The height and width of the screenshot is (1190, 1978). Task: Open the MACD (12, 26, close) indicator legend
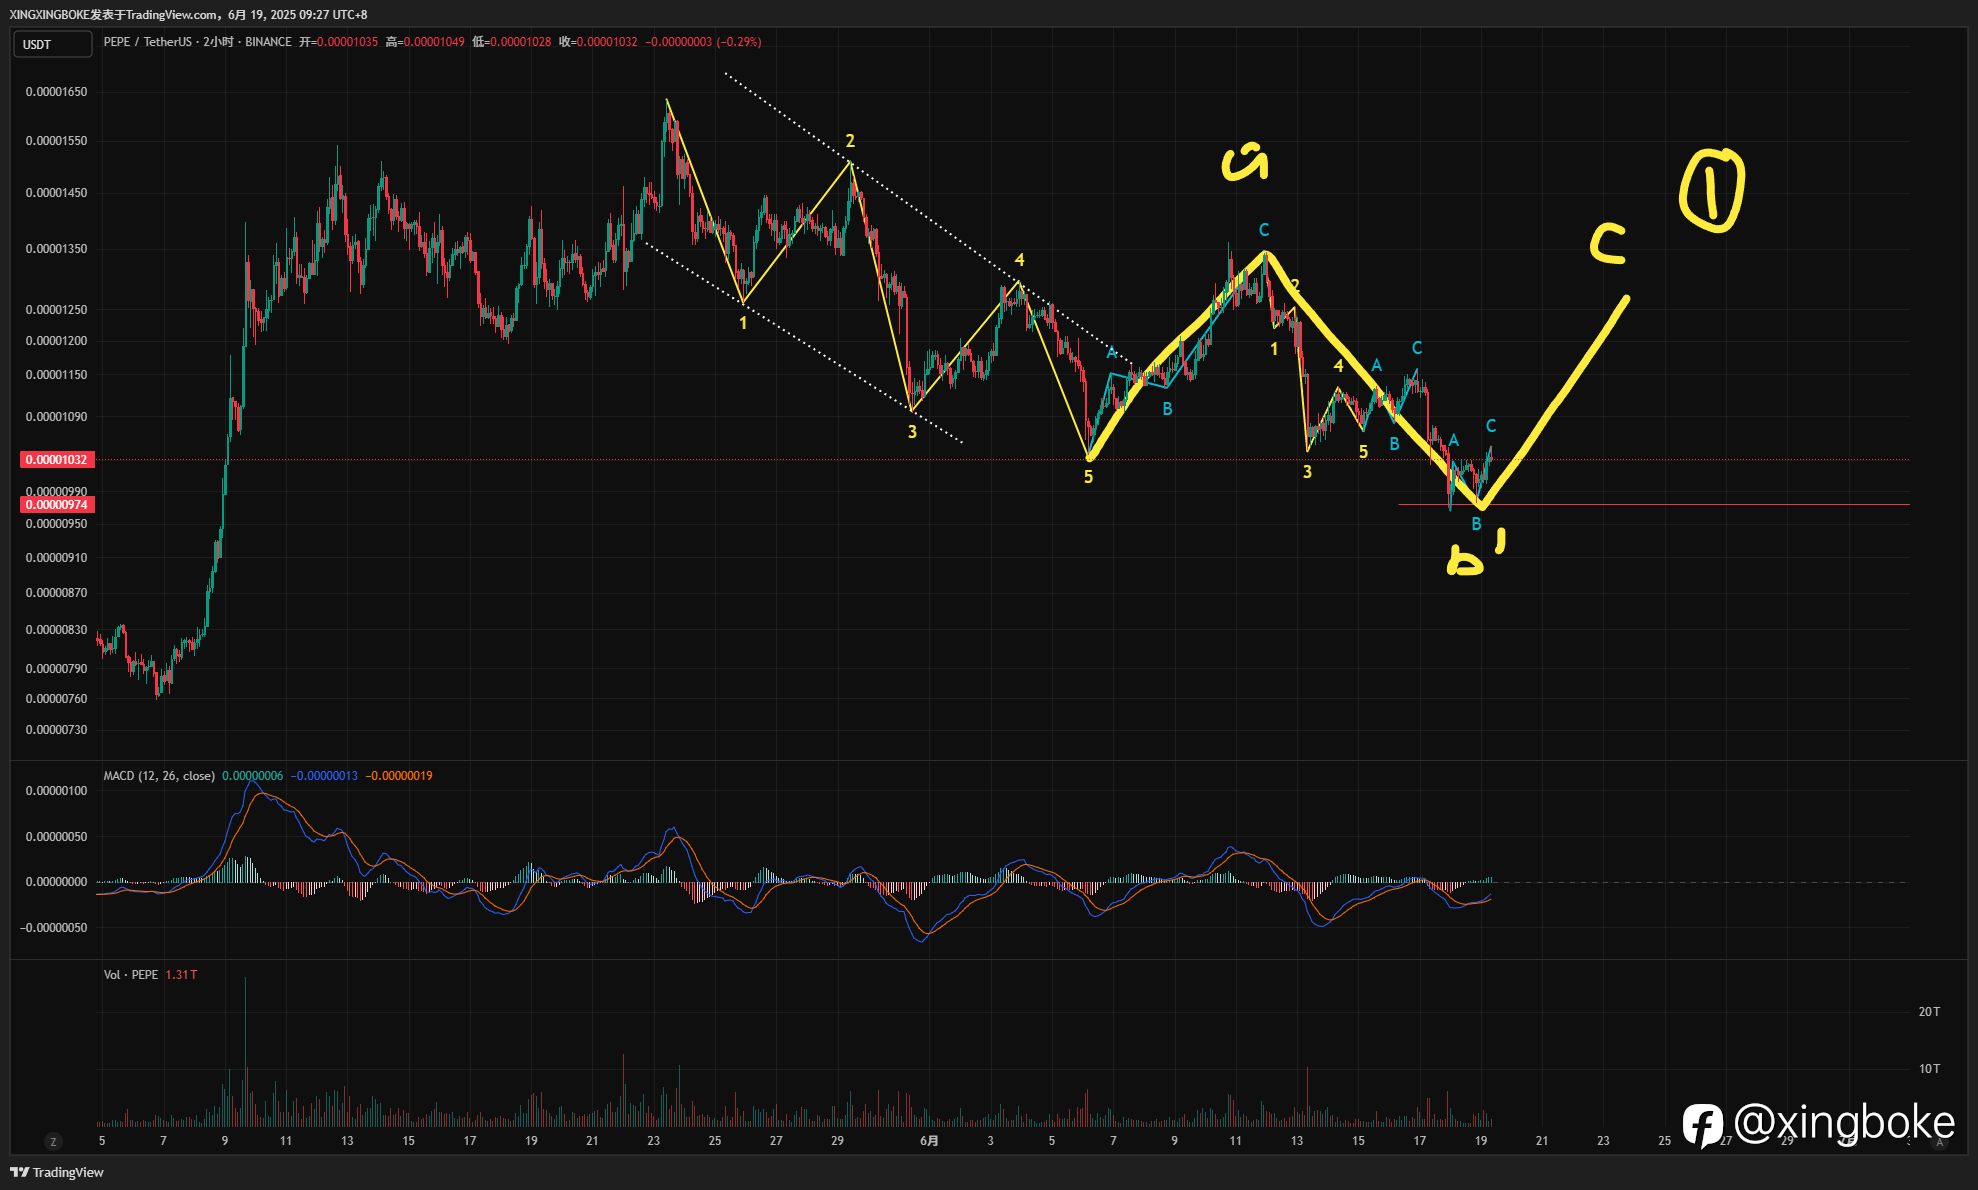tap(159, 776)
